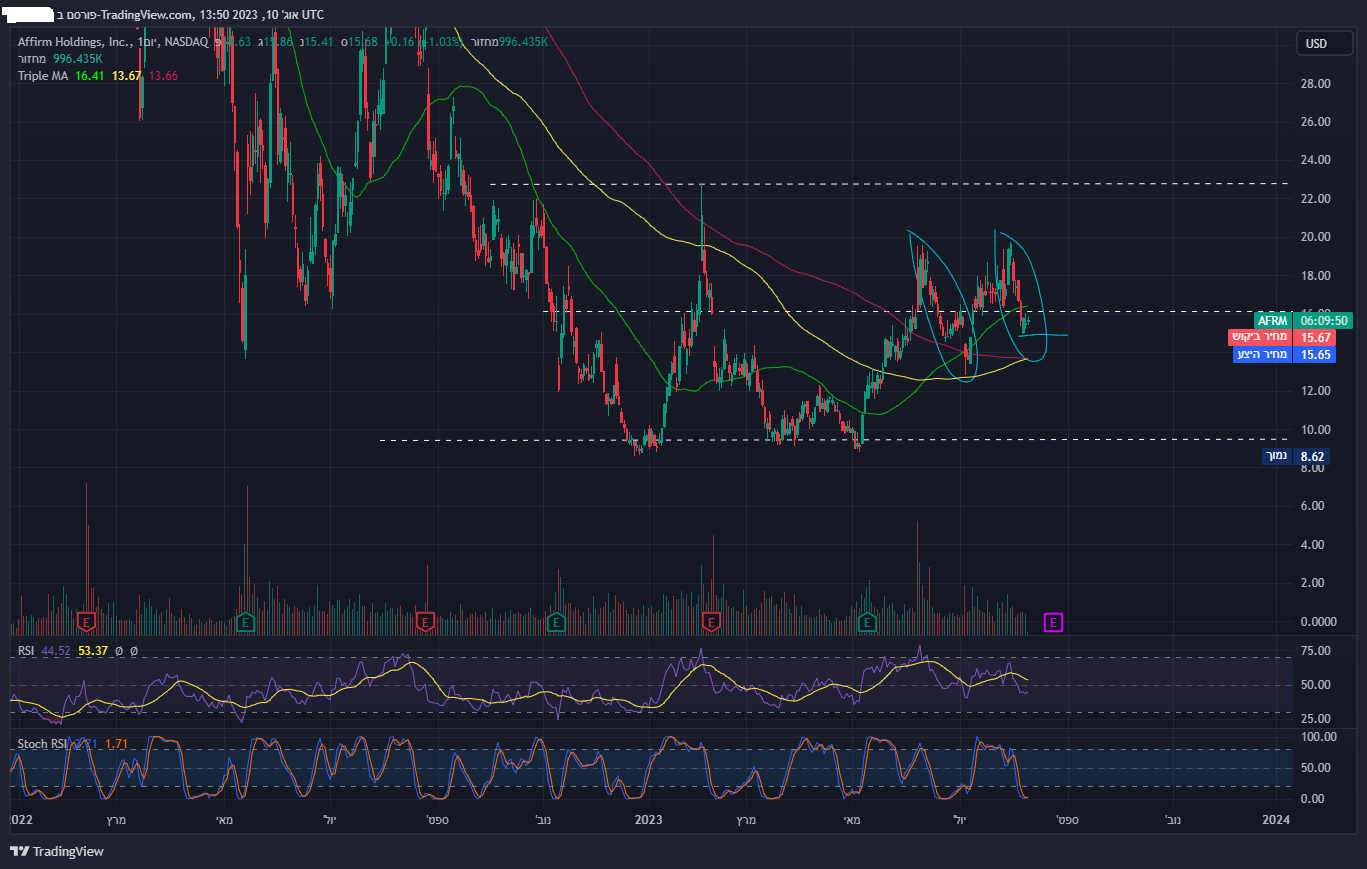
Task: Click the TradingView logo in the footer
Action: coord(57,851)
